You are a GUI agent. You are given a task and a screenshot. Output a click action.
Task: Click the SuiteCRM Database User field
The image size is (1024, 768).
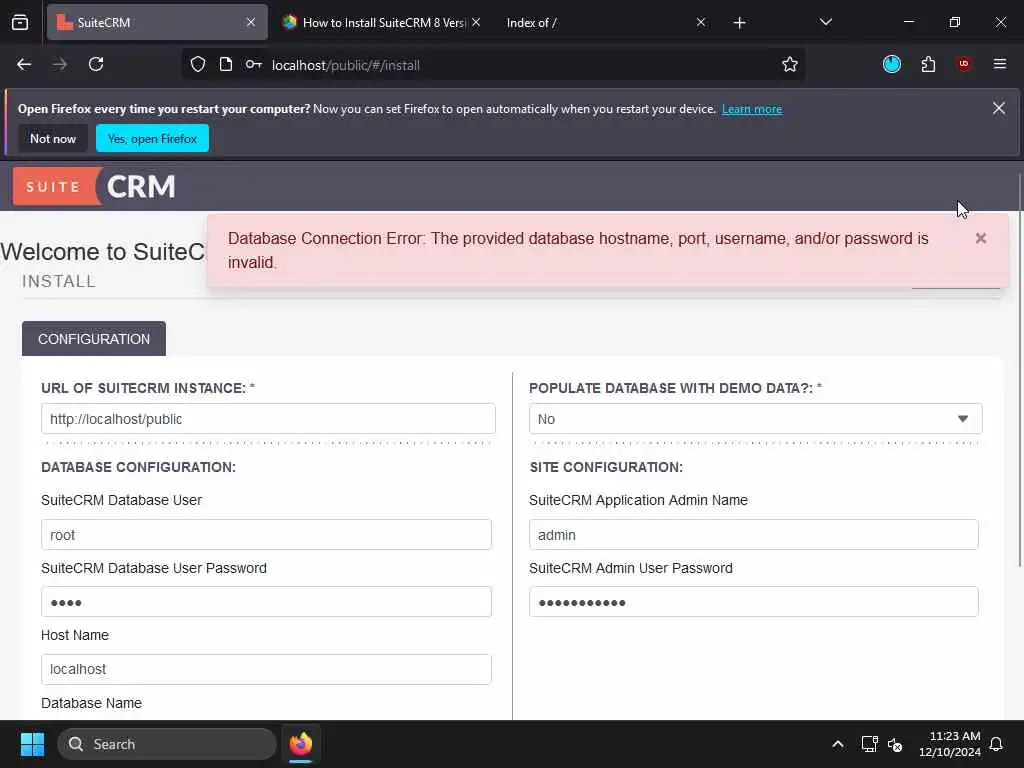tap(266, 535)
